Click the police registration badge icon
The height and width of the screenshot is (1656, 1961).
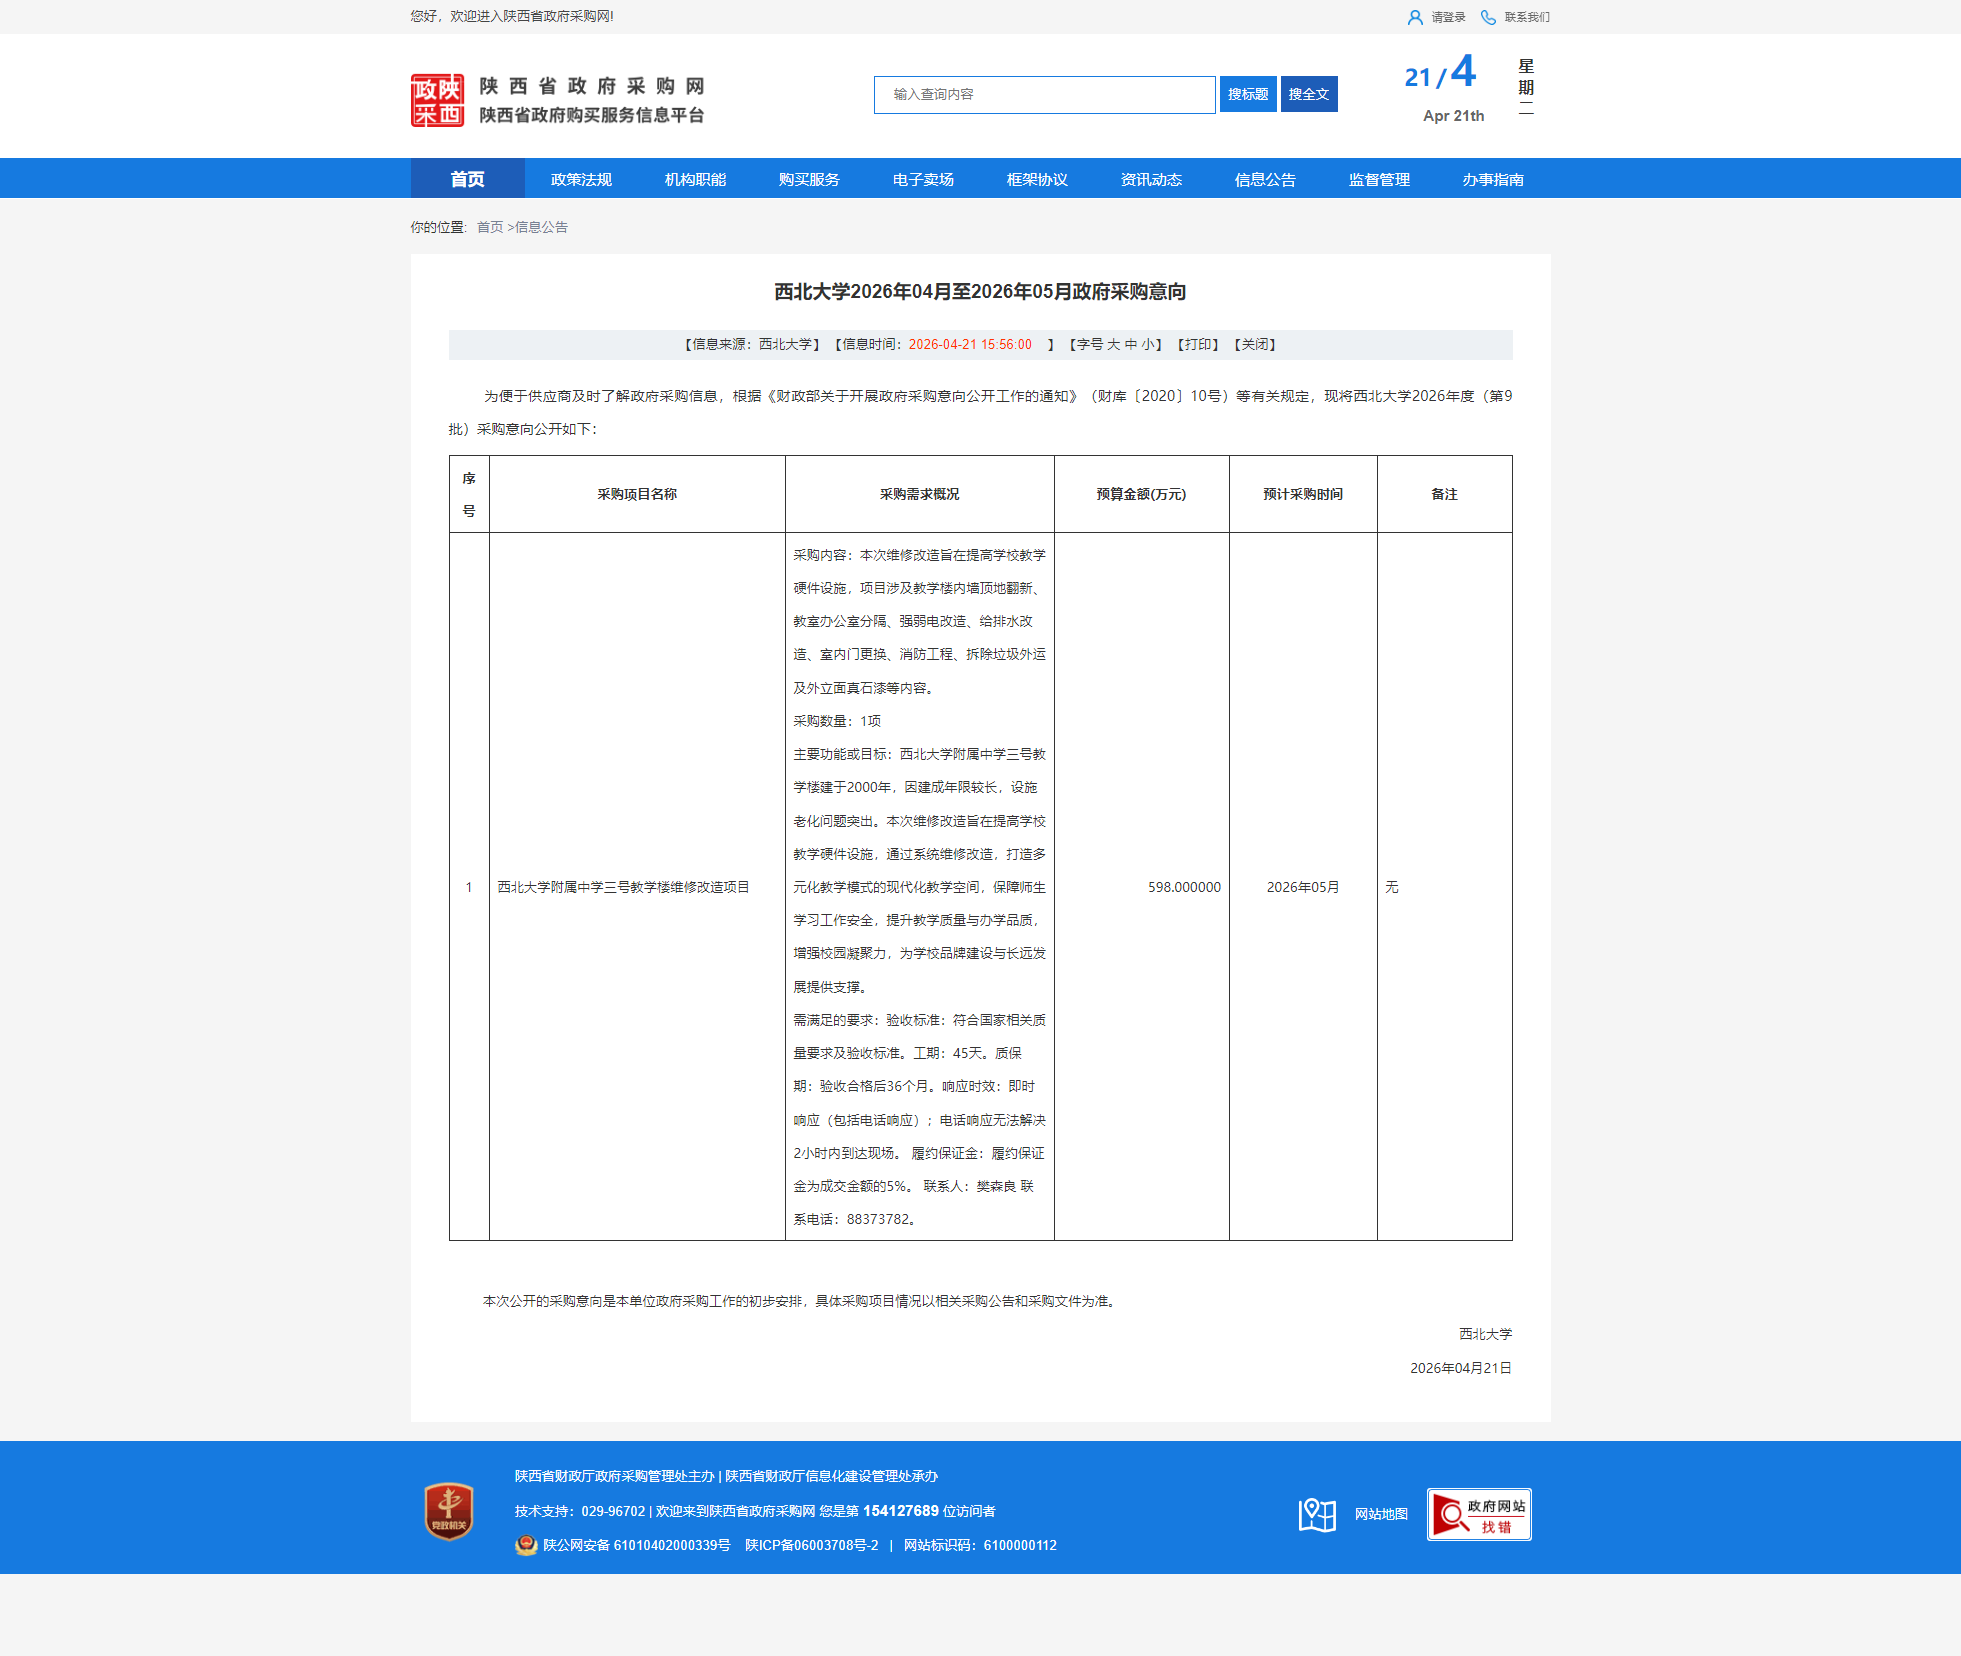point(526,1545)
